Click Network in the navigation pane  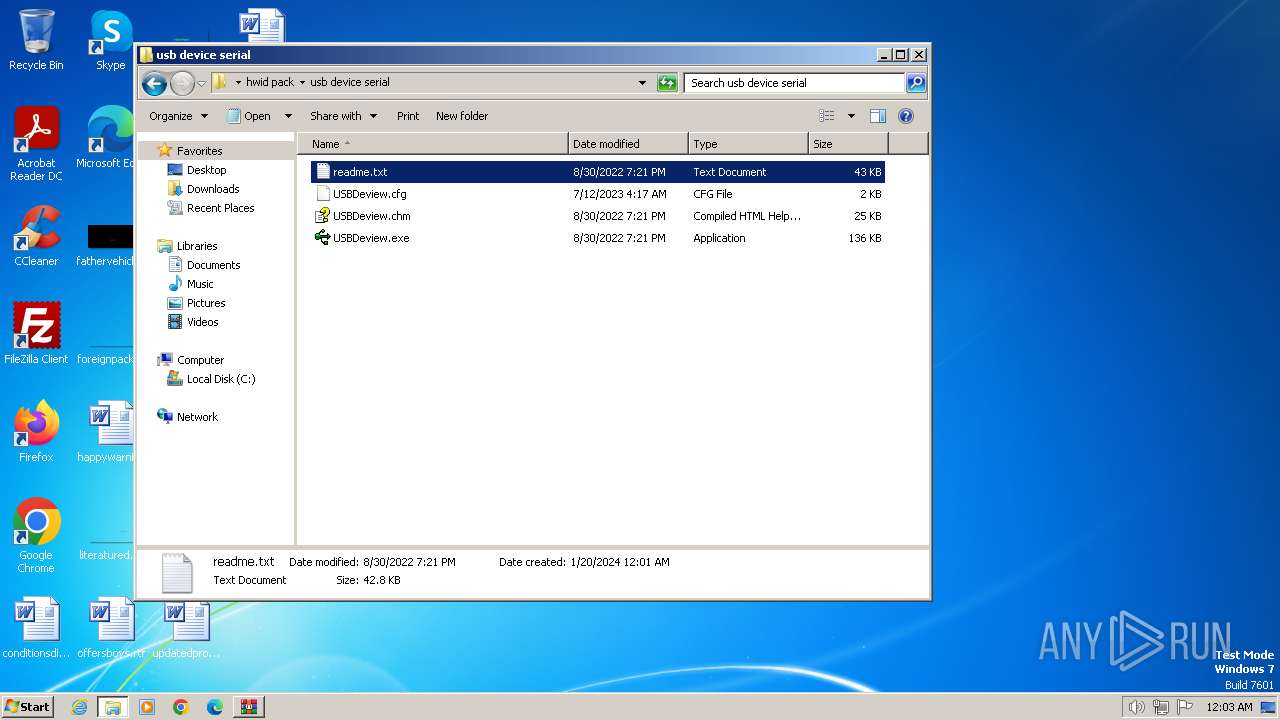[x=197, y=417]
